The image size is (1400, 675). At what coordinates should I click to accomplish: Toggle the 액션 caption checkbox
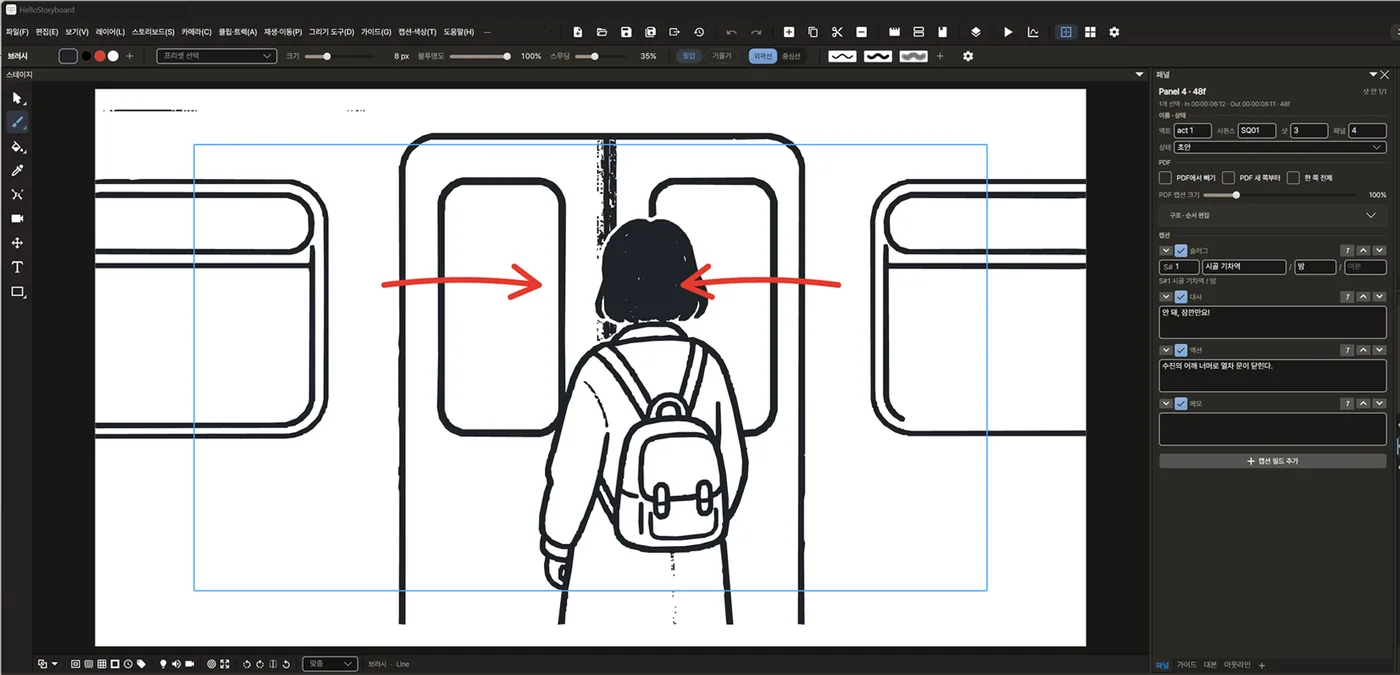[1181, 350]
